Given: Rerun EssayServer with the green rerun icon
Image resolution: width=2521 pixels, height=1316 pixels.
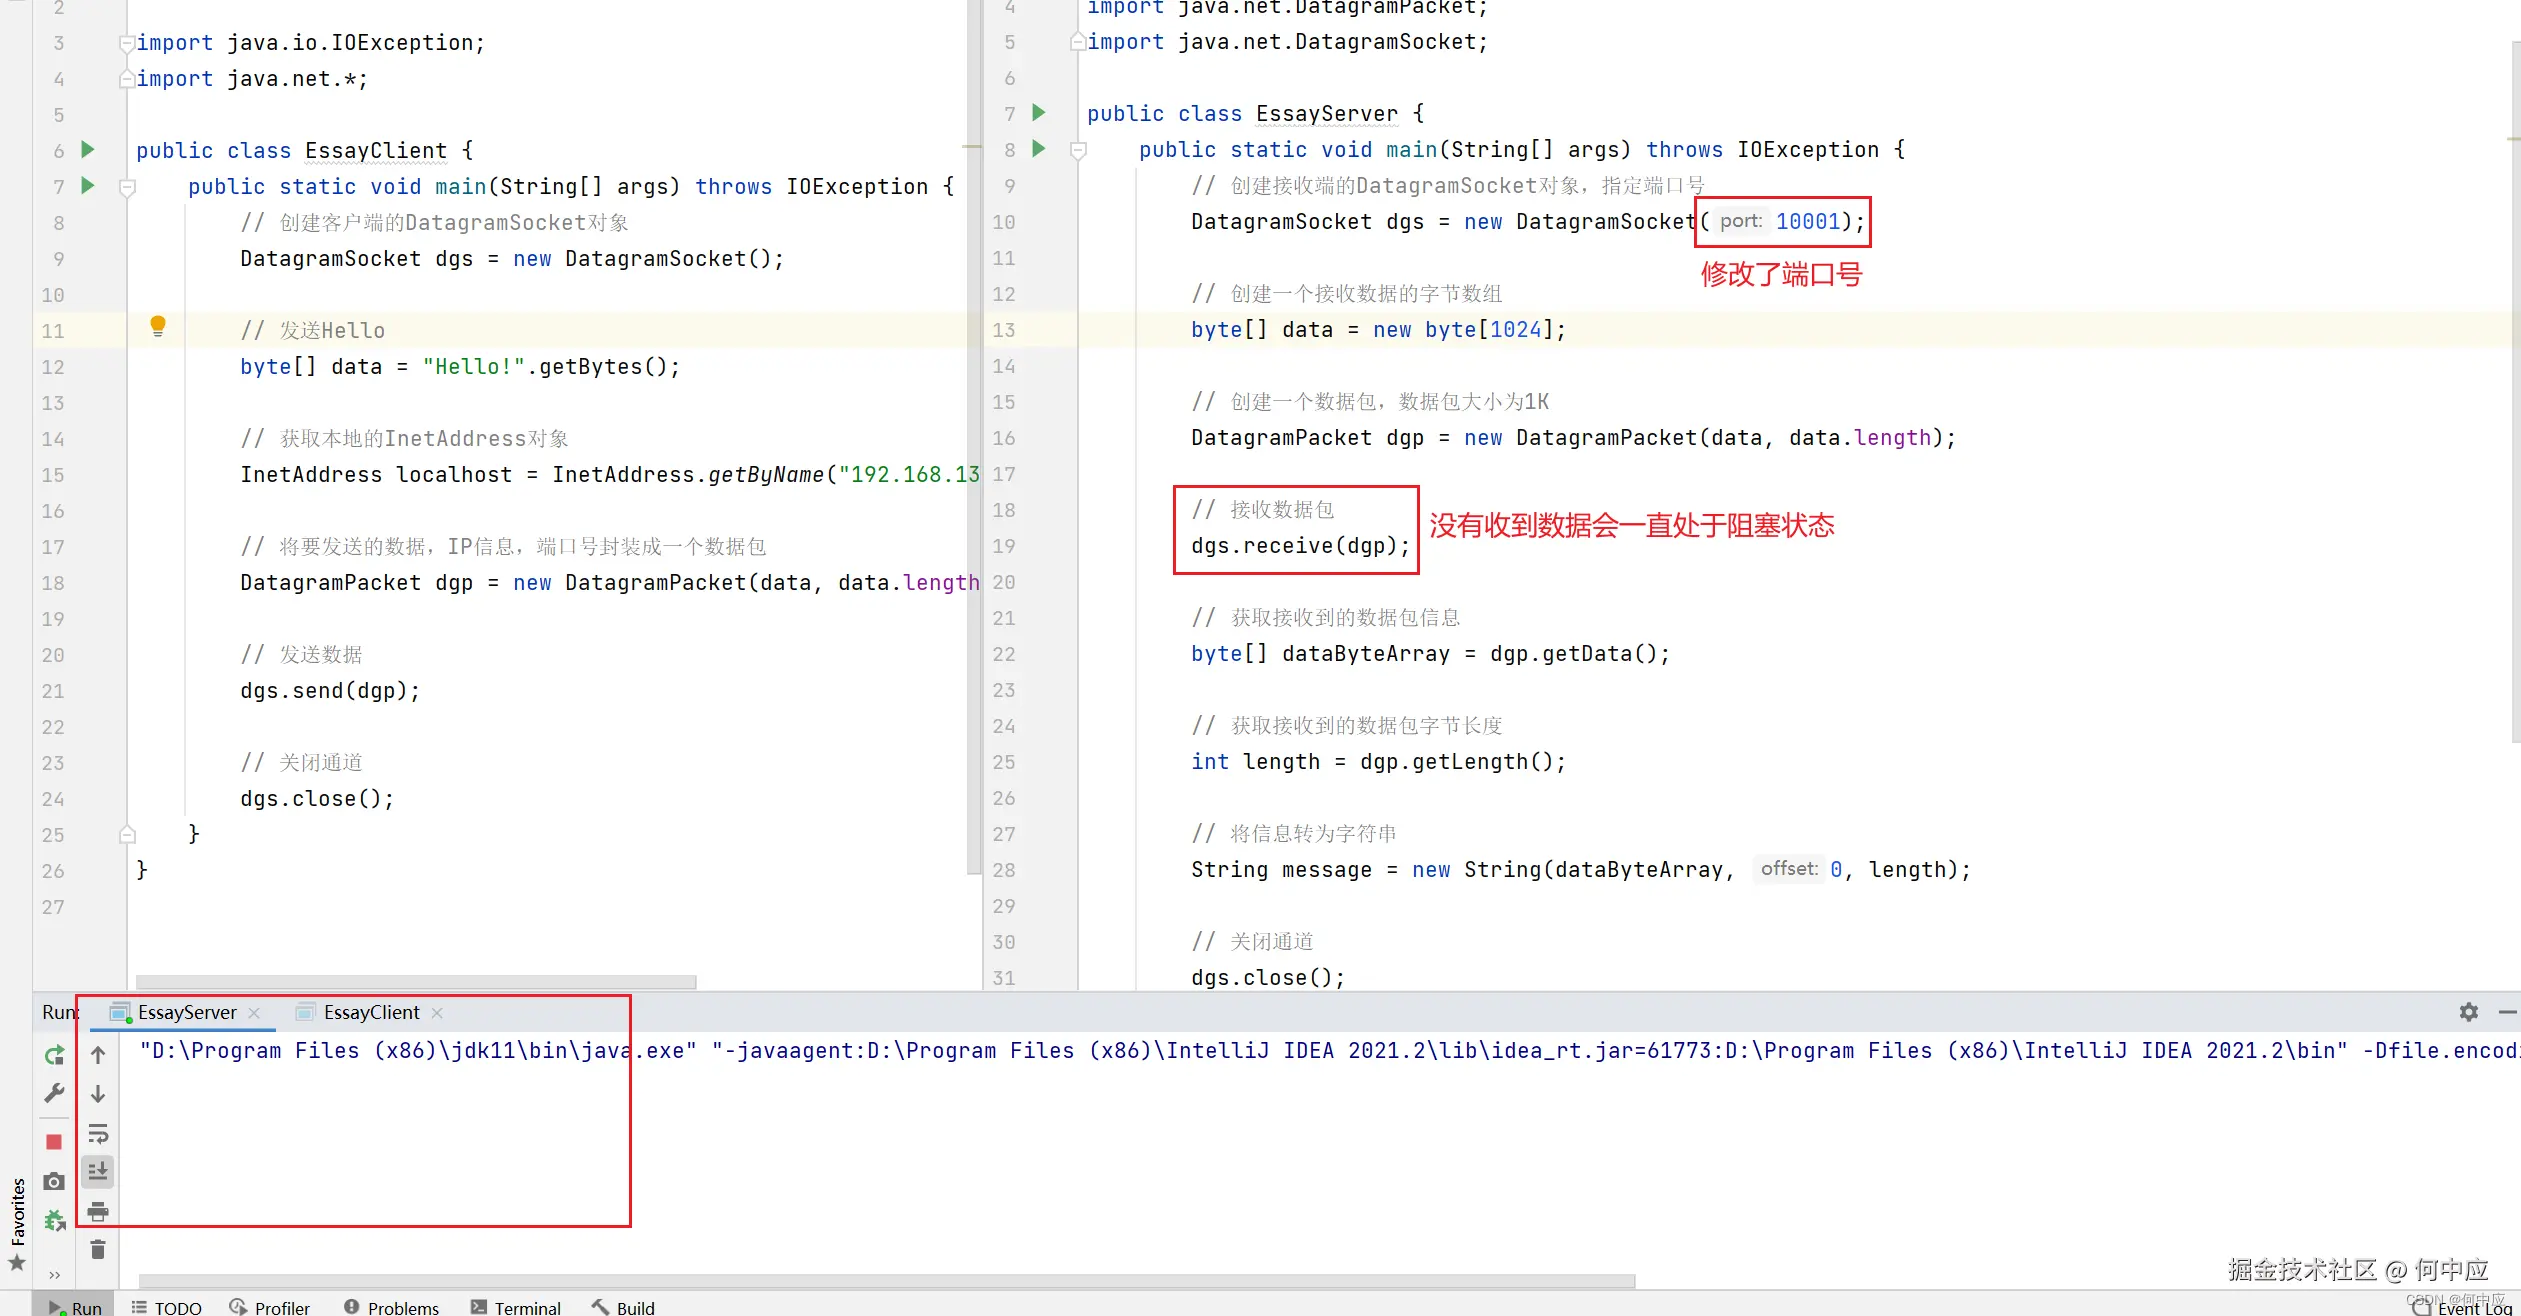Looking at the screenshot, I should (54, 1054).
